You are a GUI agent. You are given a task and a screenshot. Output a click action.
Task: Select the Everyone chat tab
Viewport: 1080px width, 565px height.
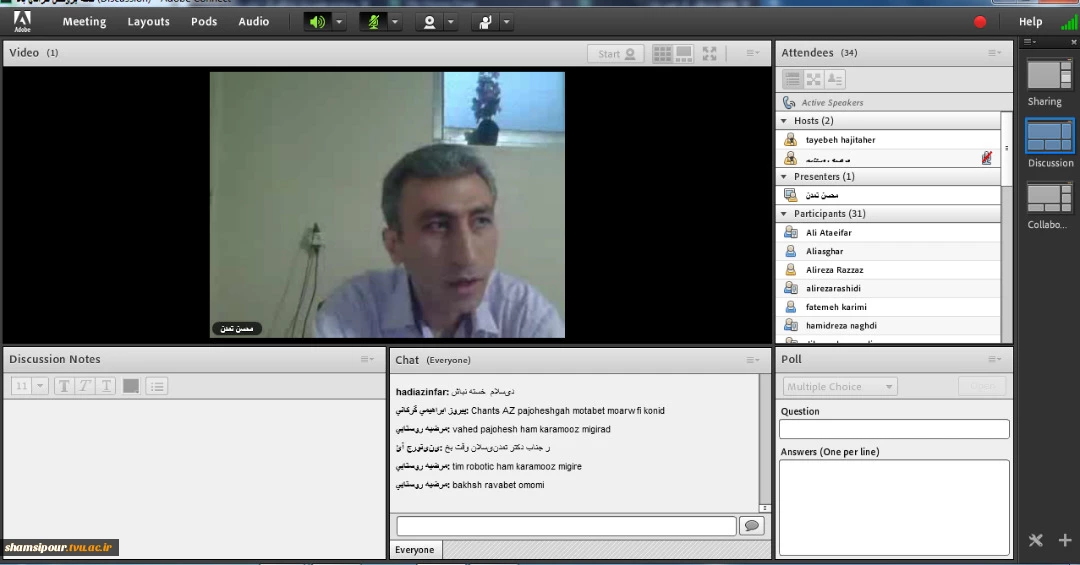coord(415,550)
